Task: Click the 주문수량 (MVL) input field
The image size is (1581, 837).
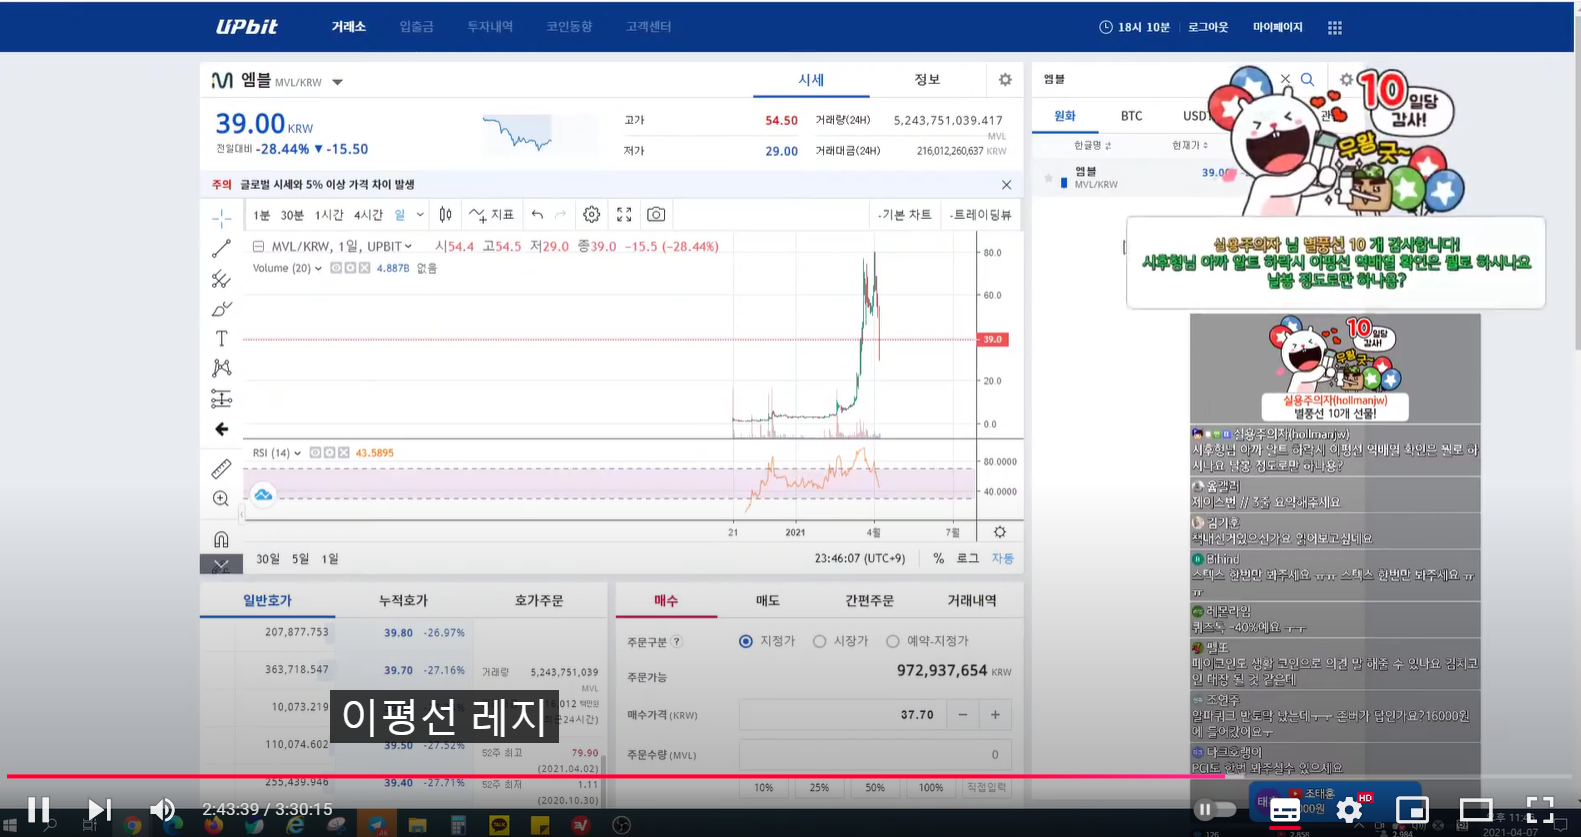Action: coord(875,755)
